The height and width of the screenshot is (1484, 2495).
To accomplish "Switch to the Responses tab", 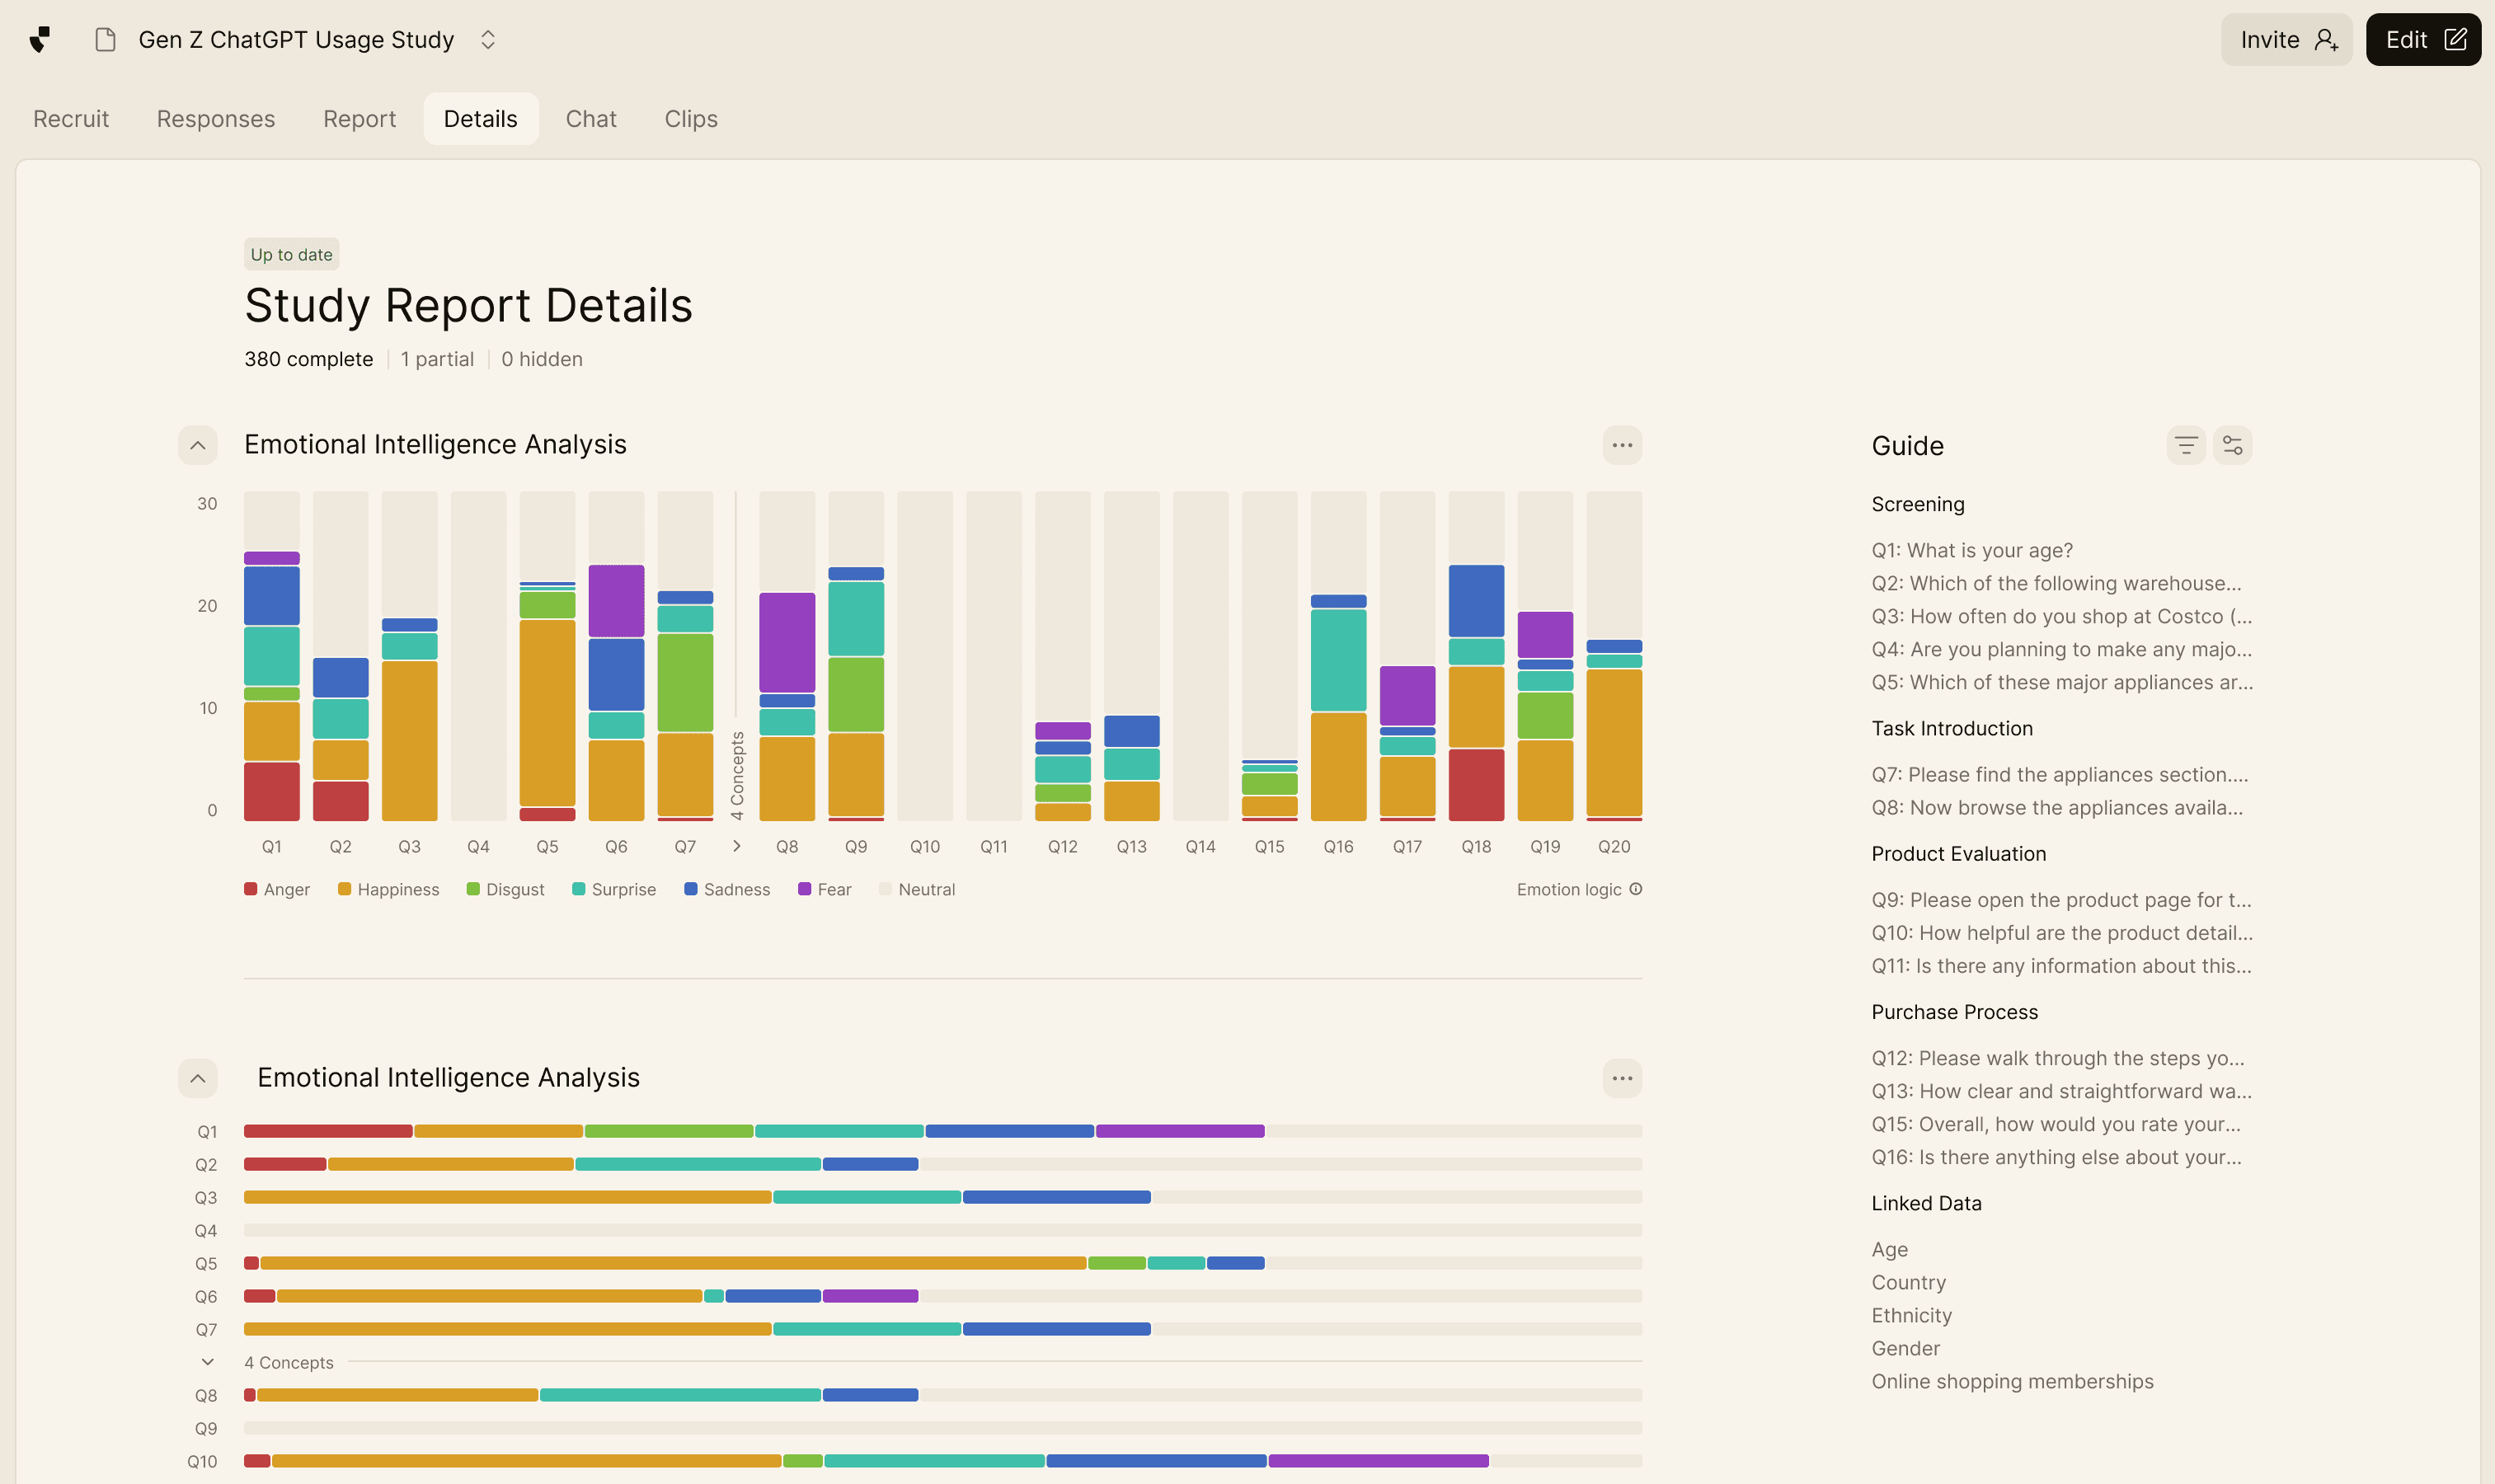I will click(x=216, y=119).
